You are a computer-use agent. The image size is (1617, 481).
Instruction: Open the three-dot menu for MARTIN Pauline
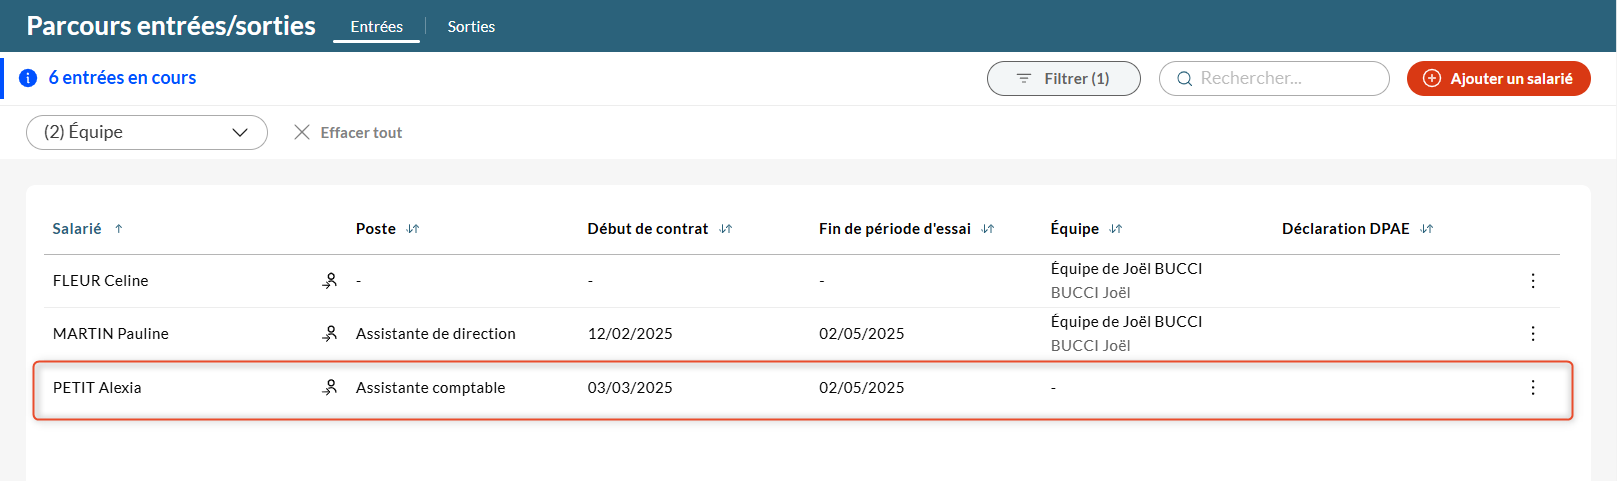pyautogui.click(x=1532, y=334)
